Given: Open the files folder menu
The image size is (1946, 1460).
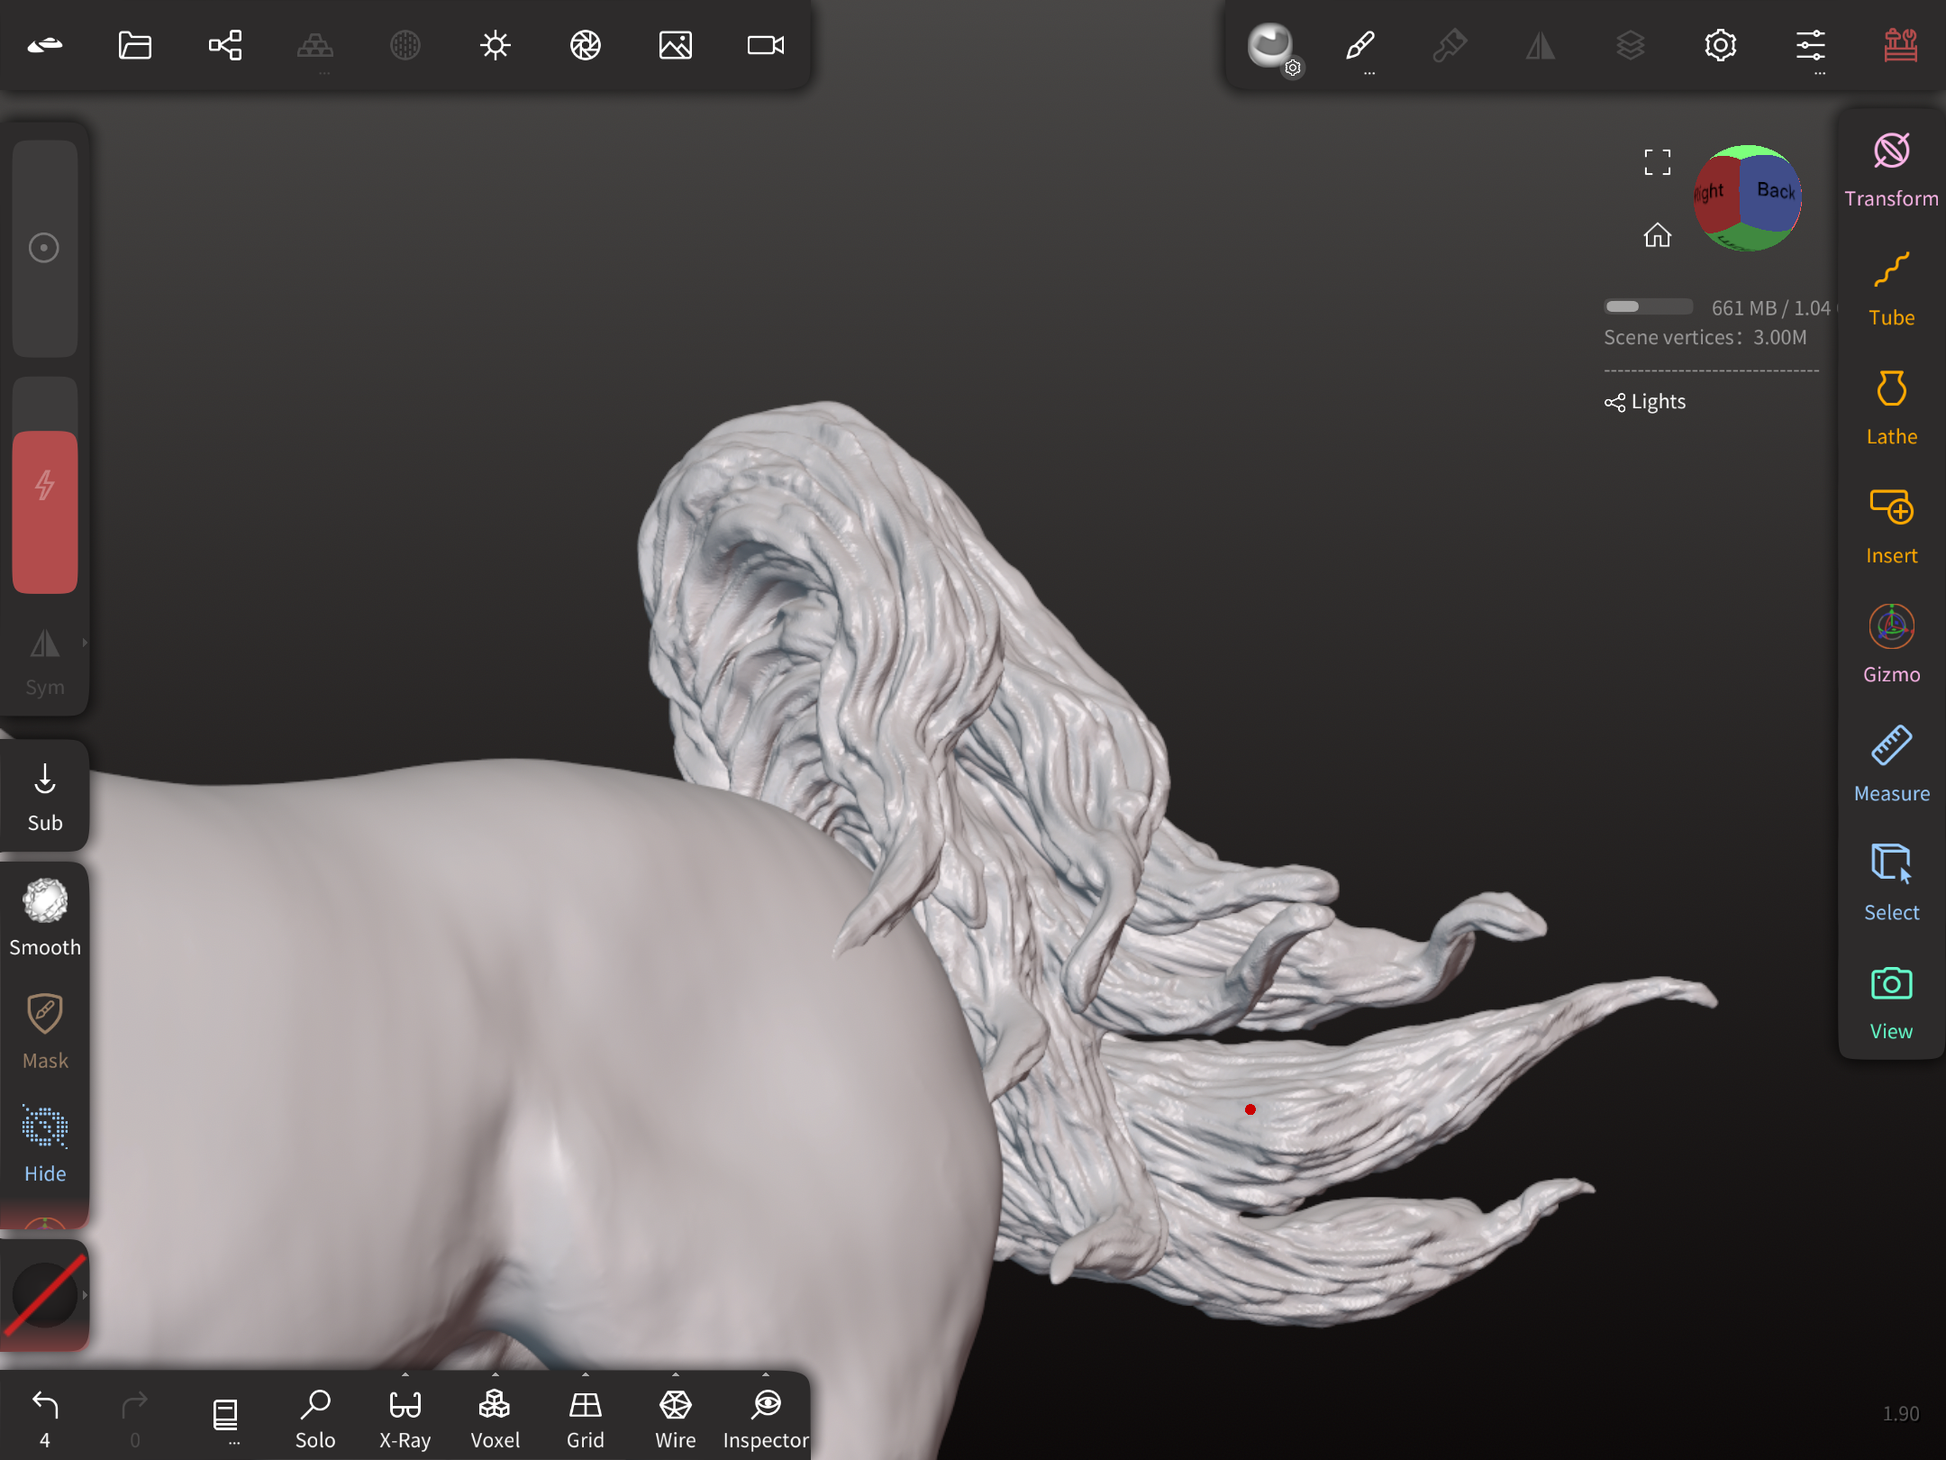Looking at the screenshot, I should pos(135,45).
